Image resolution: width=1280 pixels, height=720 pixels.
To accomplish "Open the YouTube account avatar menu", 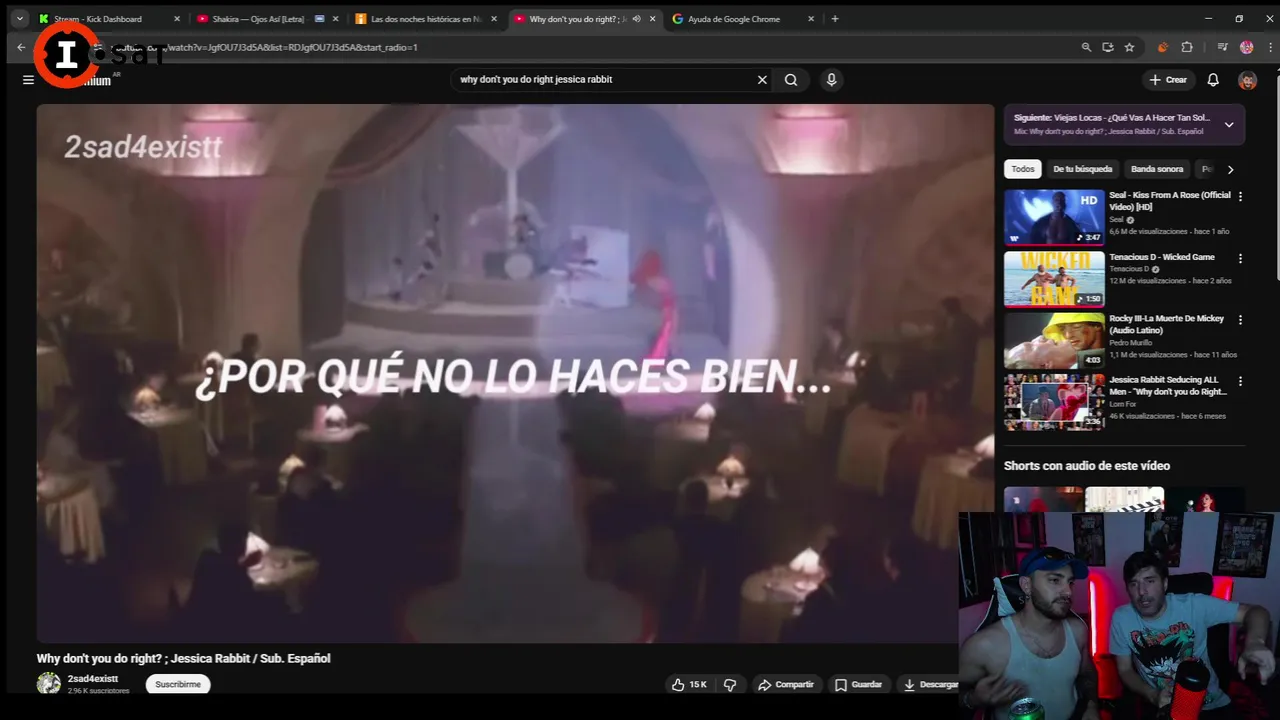I will pyautogui.click(x=1247, y=80).
